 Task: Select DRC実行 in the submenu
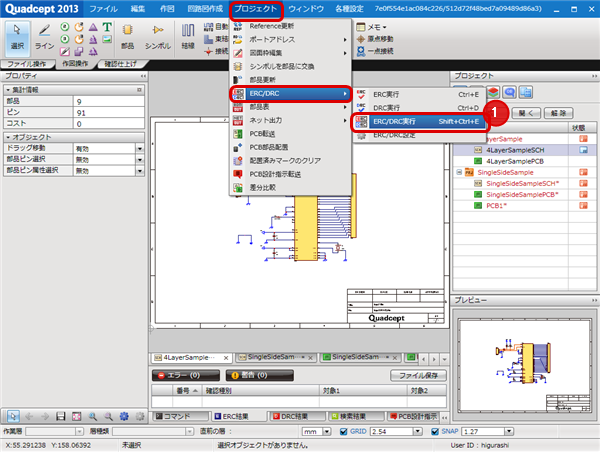(x=419, y=108)
